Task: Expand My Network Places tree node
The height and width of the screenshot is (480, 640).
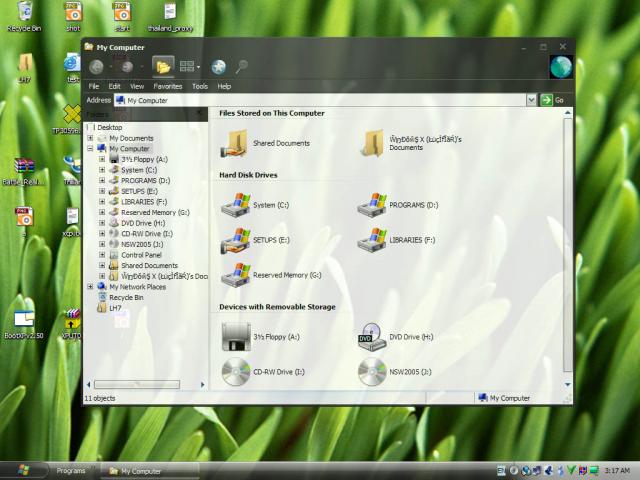Action: tap(90, 287)
